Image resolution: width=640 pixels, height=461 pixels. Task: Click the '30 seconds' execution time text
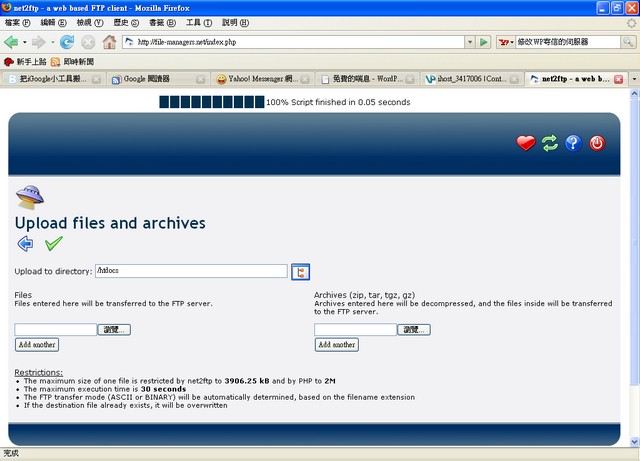tap(163, 389)
